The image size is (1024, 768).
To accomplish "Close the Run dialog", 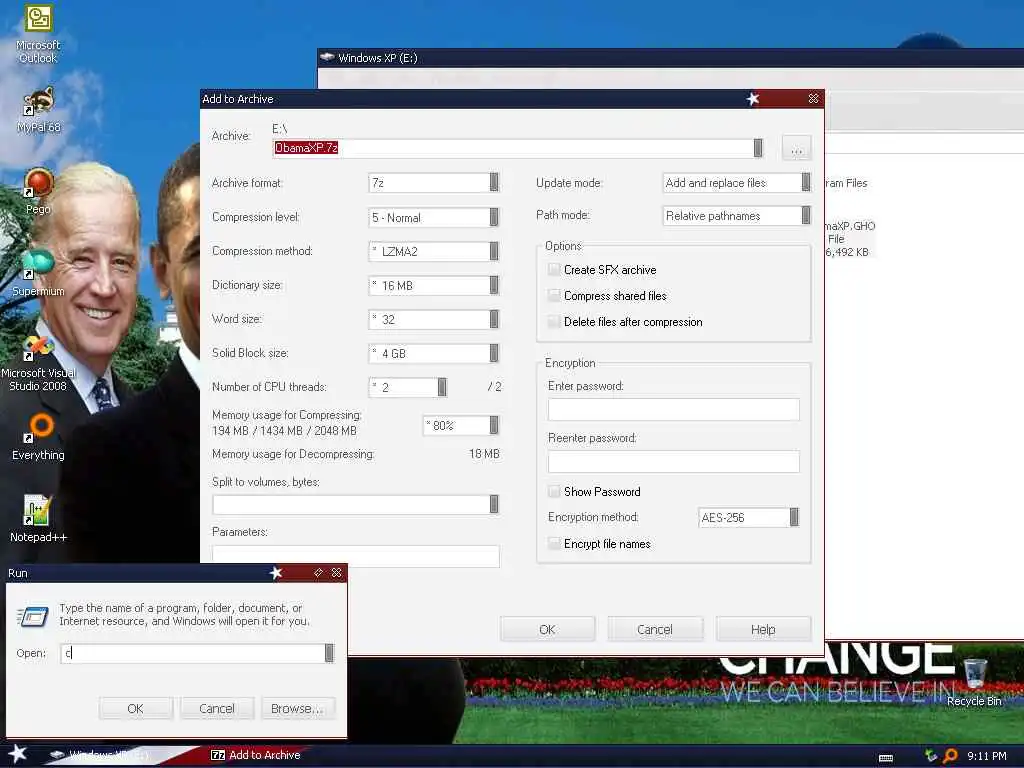I will pos(336,573).
